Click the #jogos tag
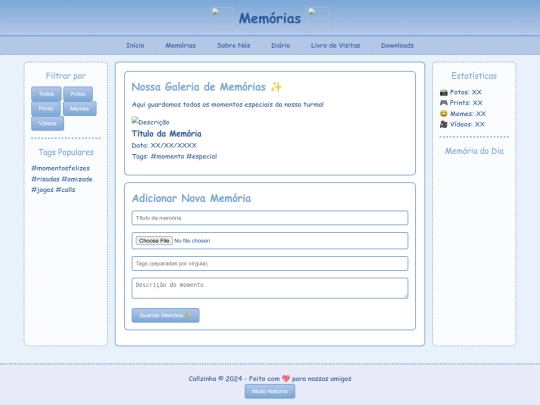This screenshot has width=540, height=405. pos(42,190)
